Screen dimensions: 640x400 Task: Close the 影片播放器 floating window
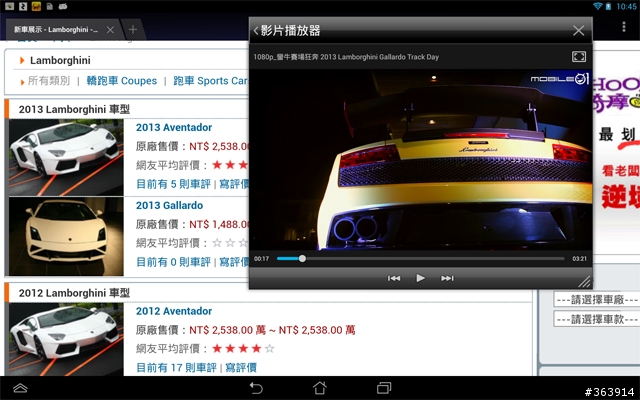click(578, 30)
